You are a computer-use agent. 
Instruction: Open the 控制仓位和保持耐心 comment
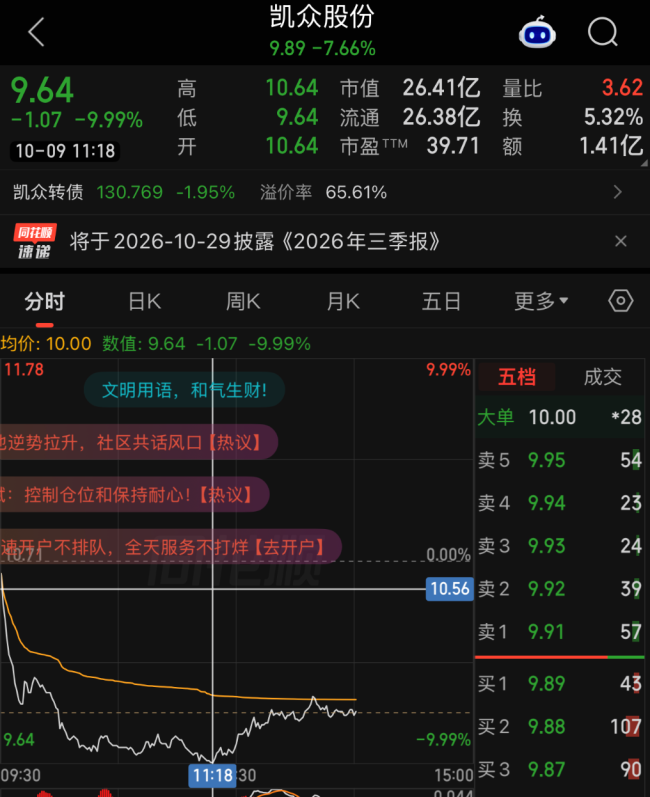tap(134, 494)
